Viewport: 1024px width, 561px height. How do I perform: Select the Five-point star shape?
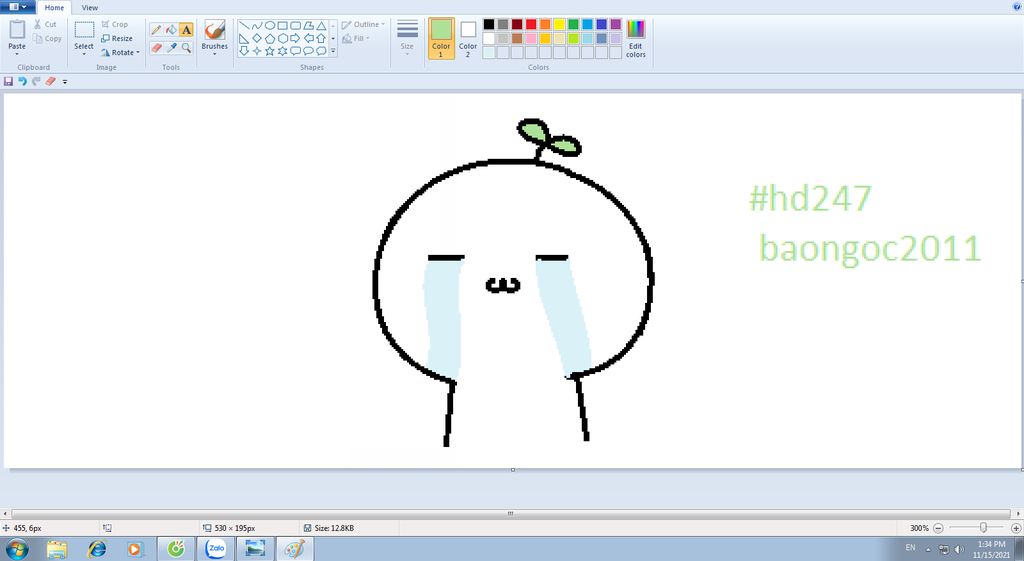click(x=270, y=50)
